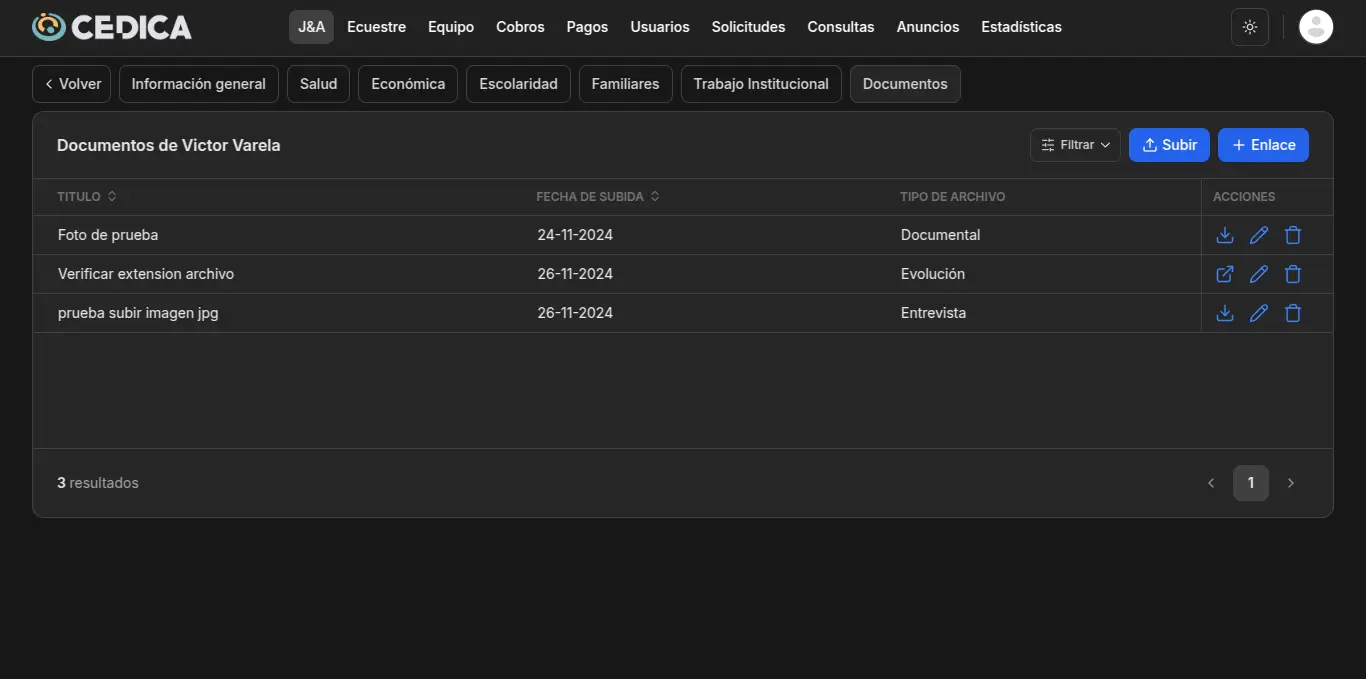Click the CEDICA logo

point(111,27)
